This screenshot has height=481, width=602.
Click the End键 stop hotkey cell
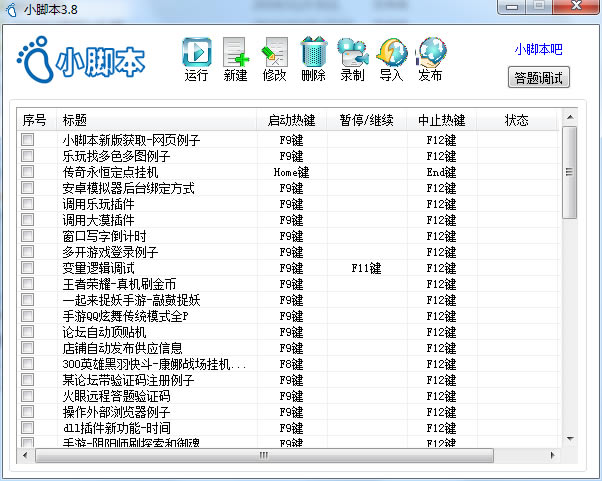pos(442,172)
